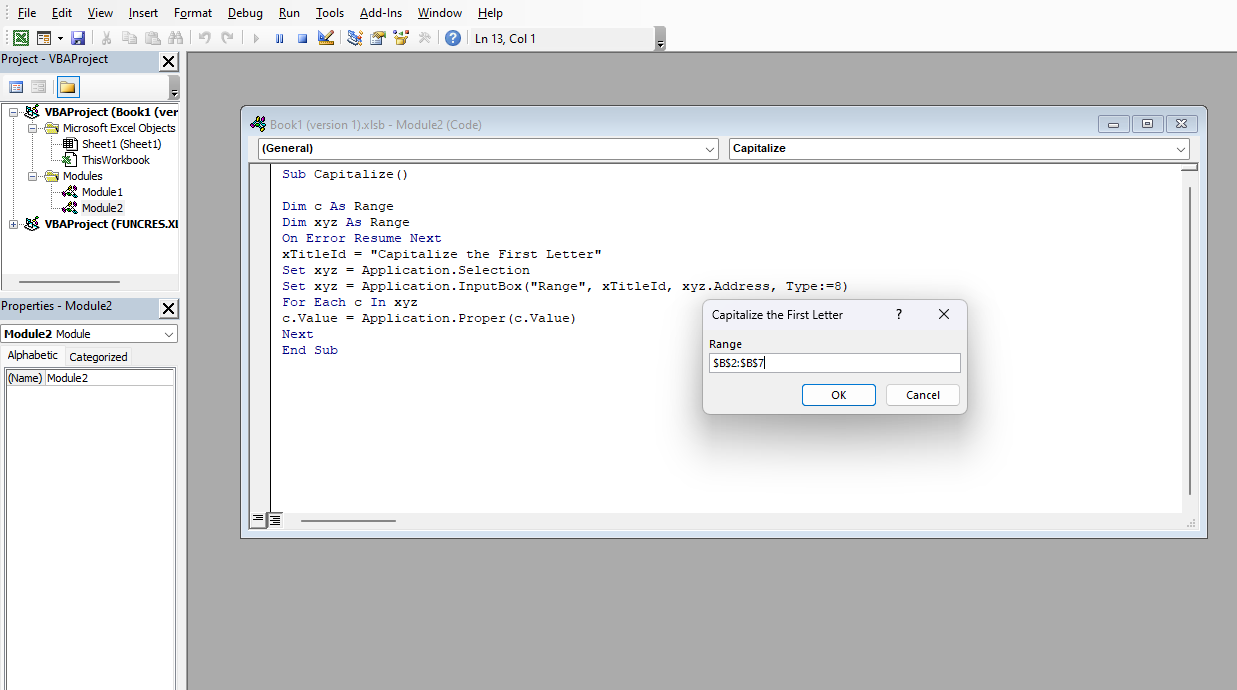The height and width of the screenshot is (690, 1237).
Task: Save the workbook using the floppy disk icon
Action: (x=77, y=38)
